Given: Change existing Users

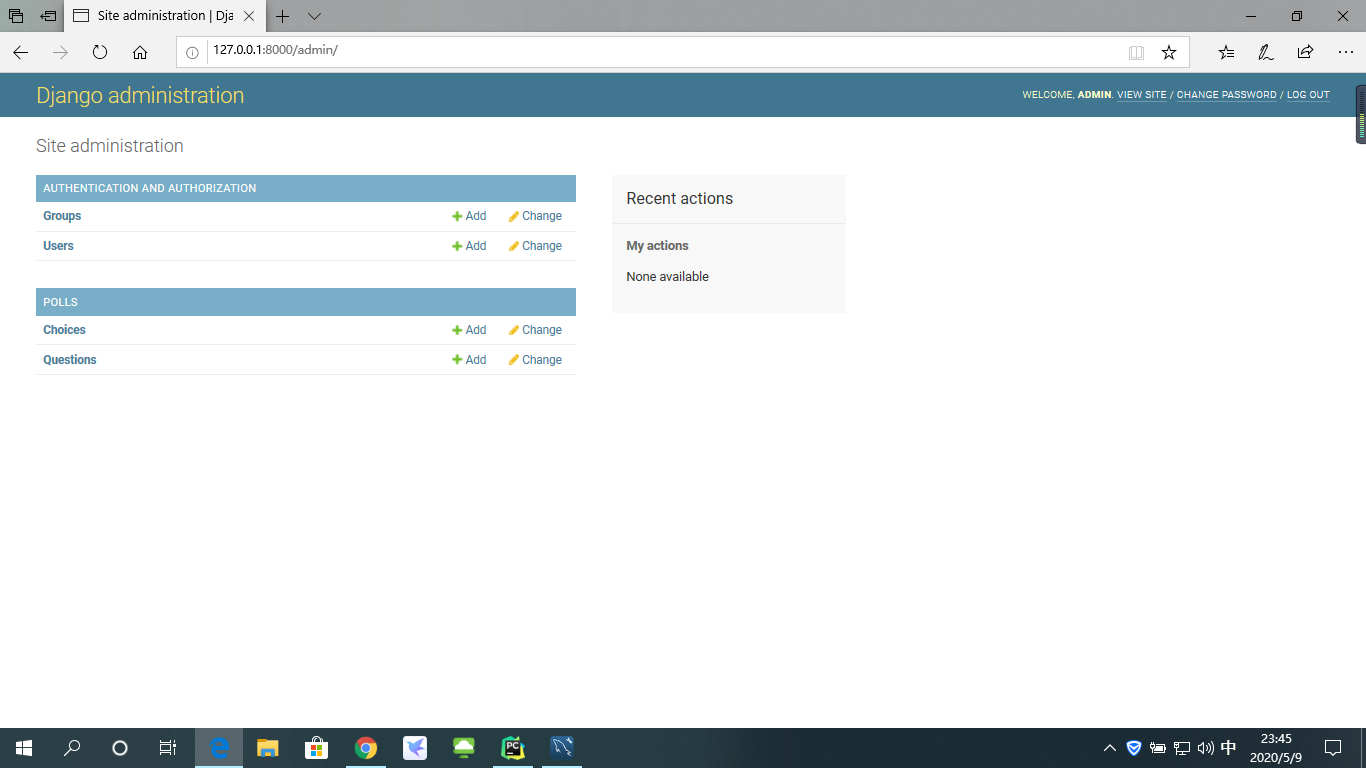Looking at the screenshot, I should (x=535, y=246).
